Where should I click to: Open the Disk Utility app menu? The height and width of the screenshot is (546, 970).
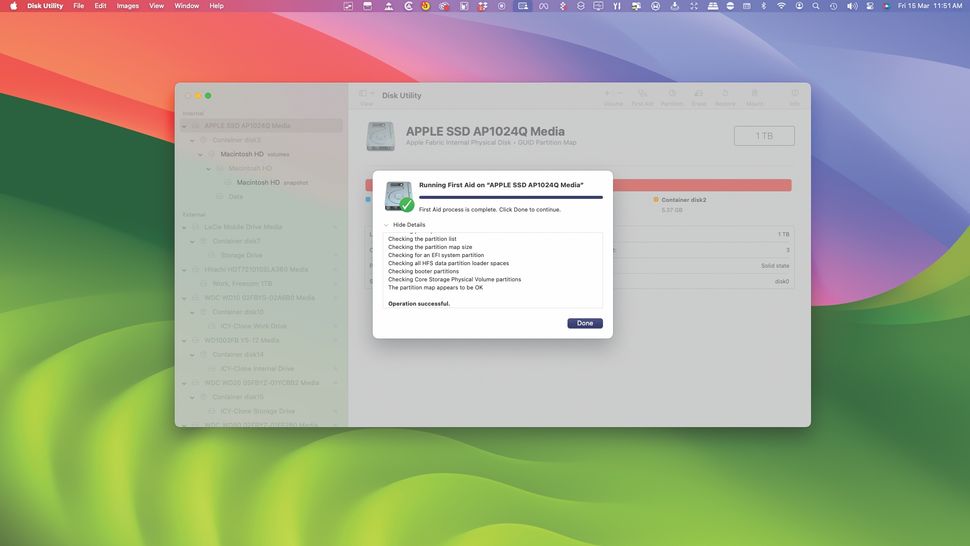[45, 6]
